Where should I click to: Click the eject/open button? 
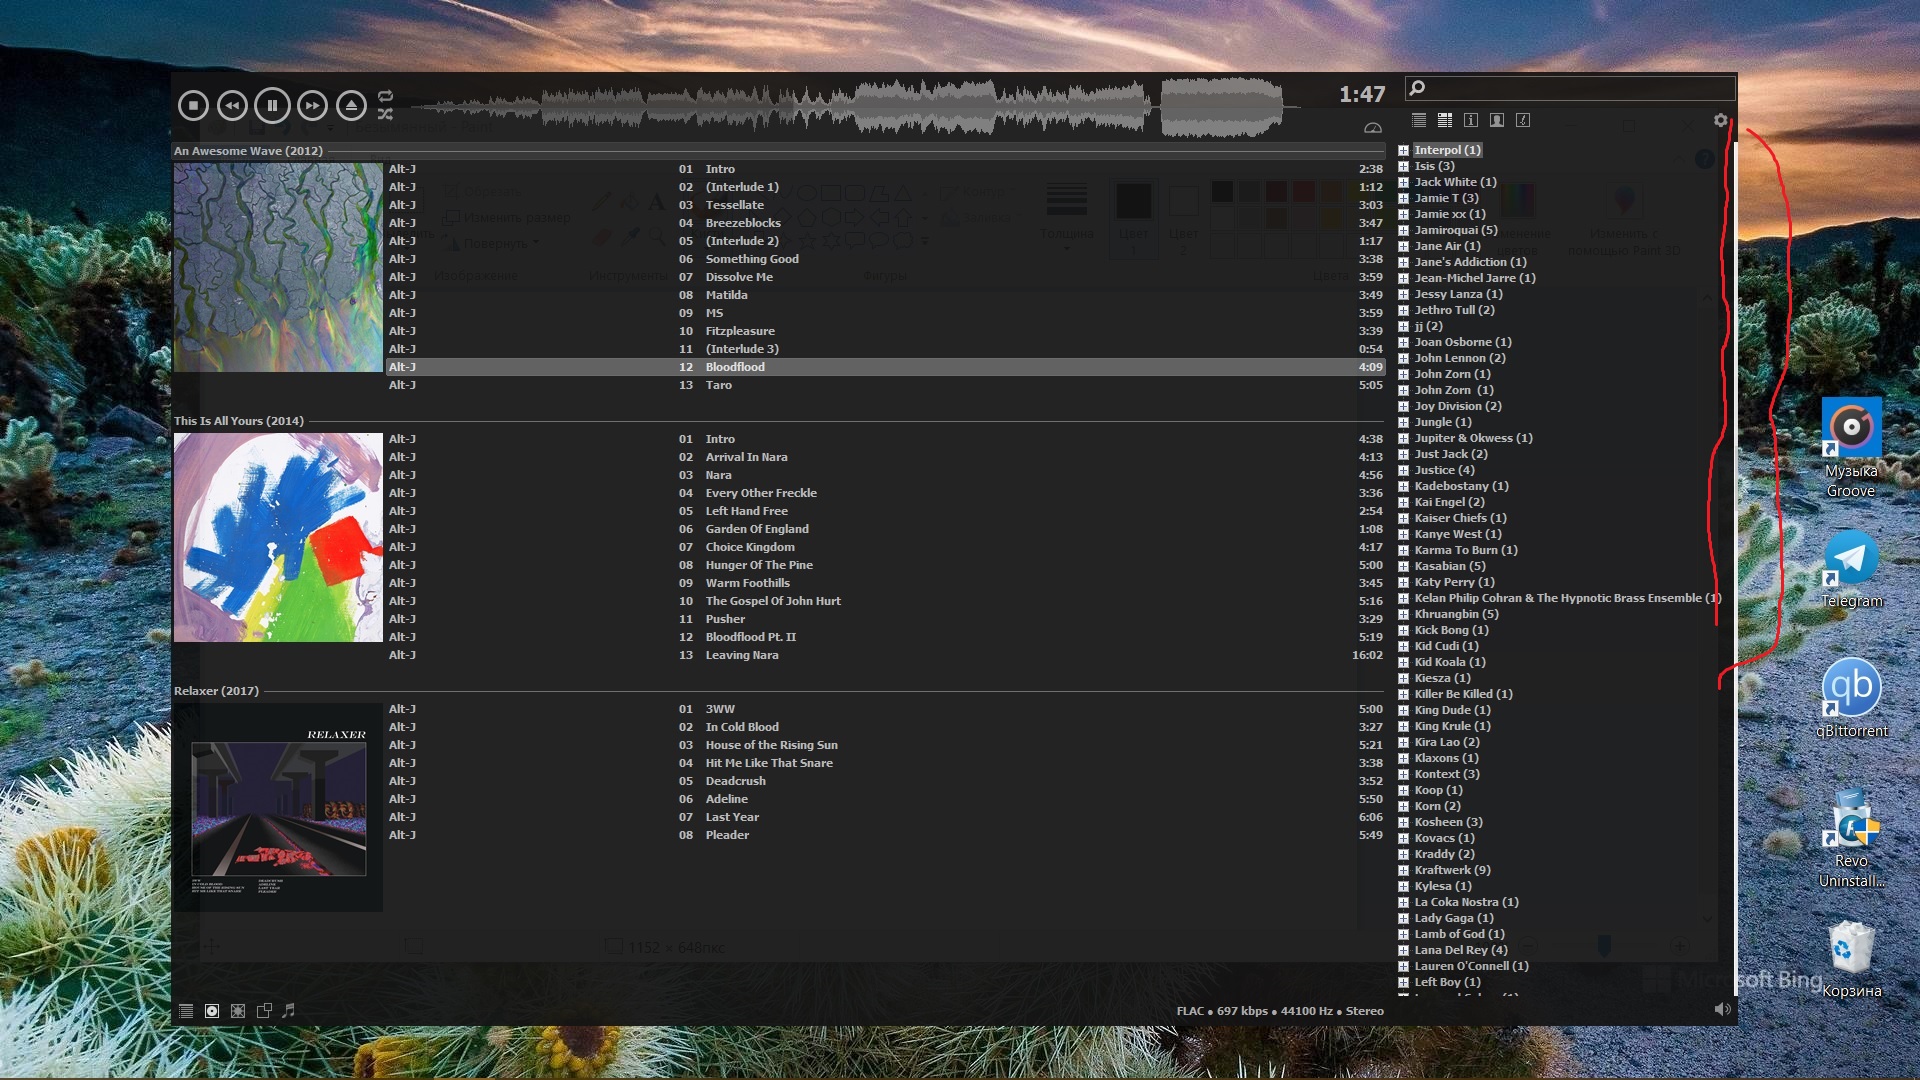tap(351, 105)
